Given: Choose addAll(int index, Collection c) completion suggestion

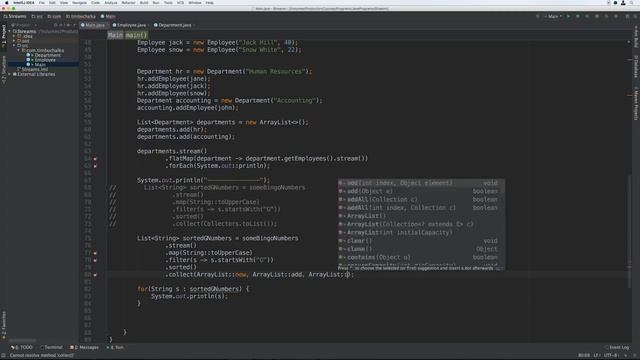Looking at the screenshot, I should tap(421, 208).
